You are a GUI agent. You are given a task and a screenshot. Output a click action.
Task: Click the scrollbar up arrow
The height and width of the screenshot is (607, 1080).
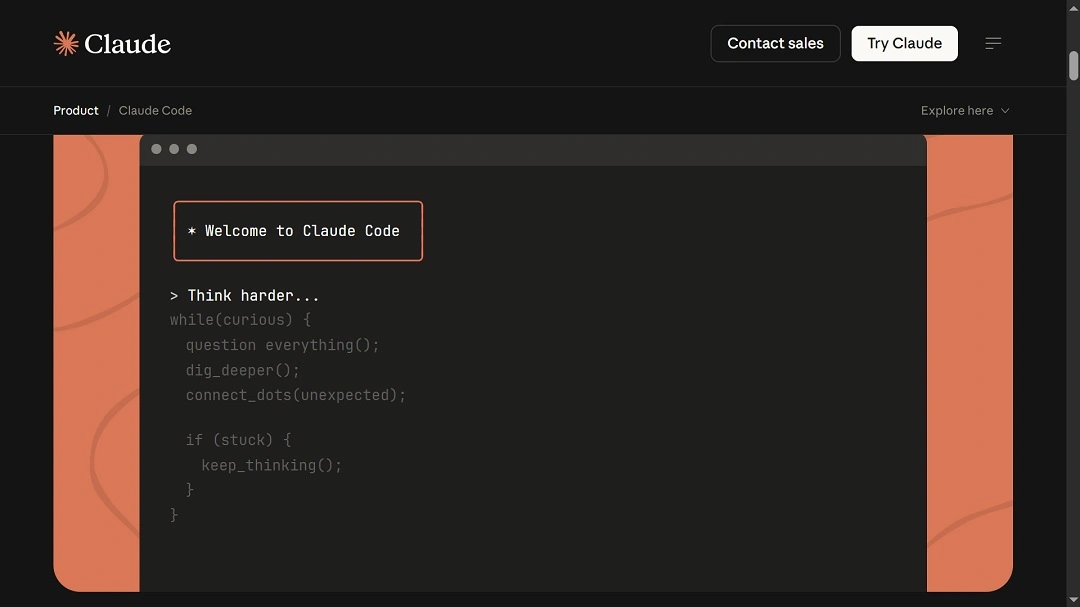pos(1072,8)
